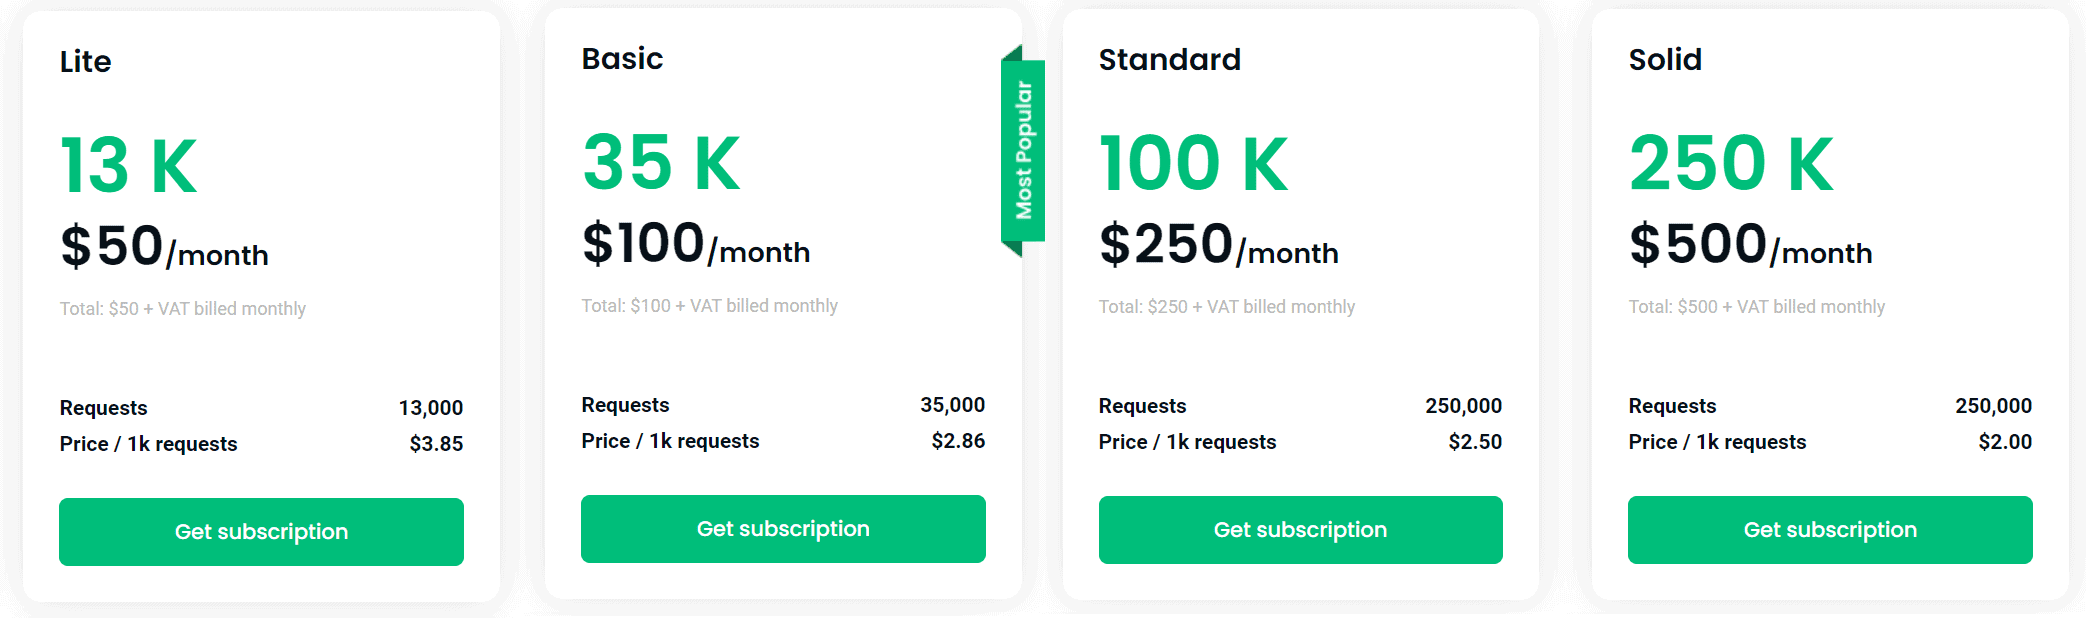Click the 100 K requests figure
This screenshot has height=618, width=2086.
pyautogui.click(x=1193, y=164)
